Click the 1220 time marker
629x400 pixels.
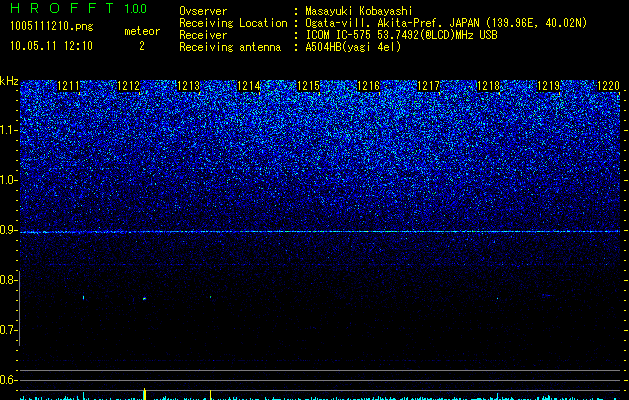click(x=609, y=86)
